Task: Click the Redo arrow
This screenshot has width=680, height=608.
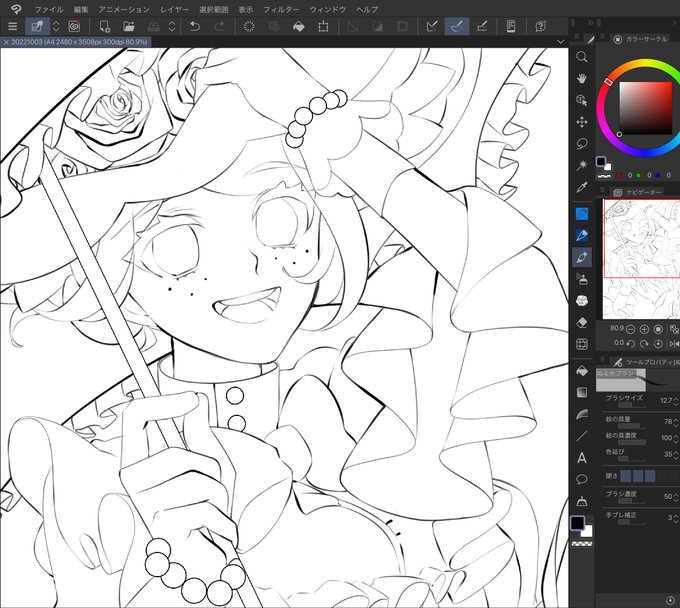Action: (x=219, y=26)
